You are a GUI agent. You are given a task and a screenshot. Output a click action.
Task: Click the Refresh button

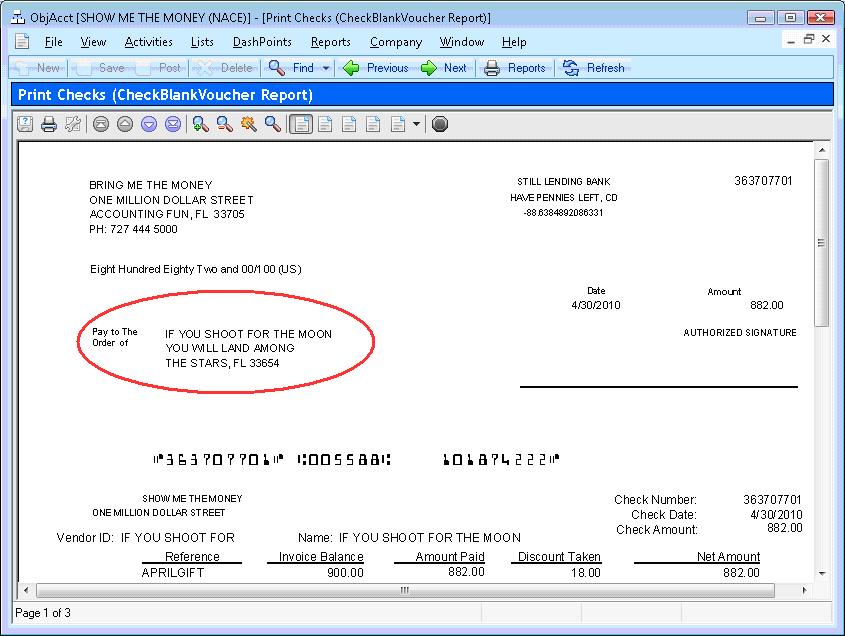click(x=594, y=68)
